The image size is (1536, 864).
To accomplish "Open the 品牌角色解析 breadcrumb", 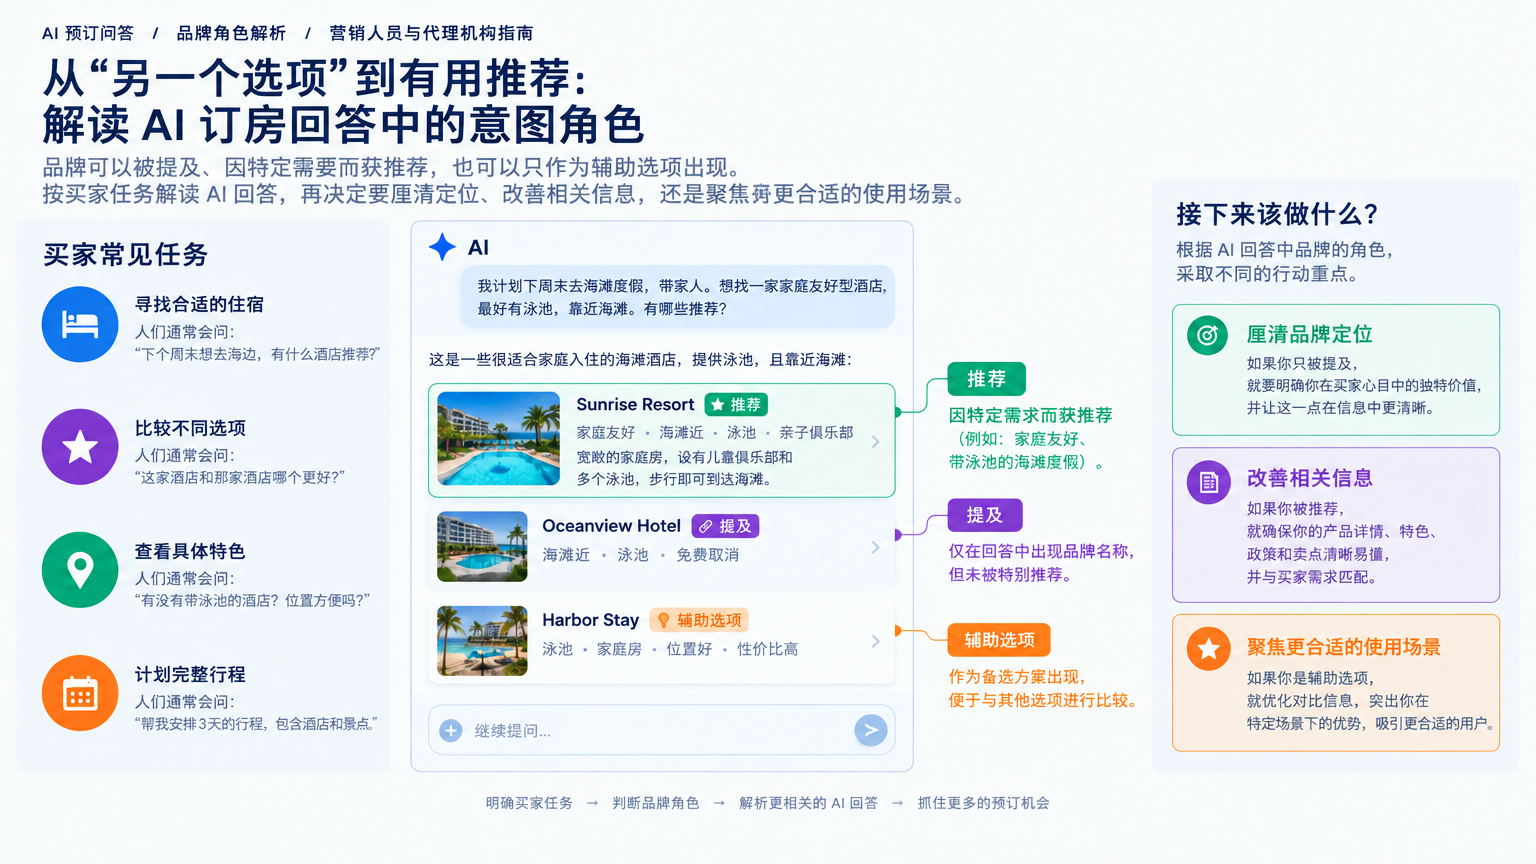I will point(231,33).
